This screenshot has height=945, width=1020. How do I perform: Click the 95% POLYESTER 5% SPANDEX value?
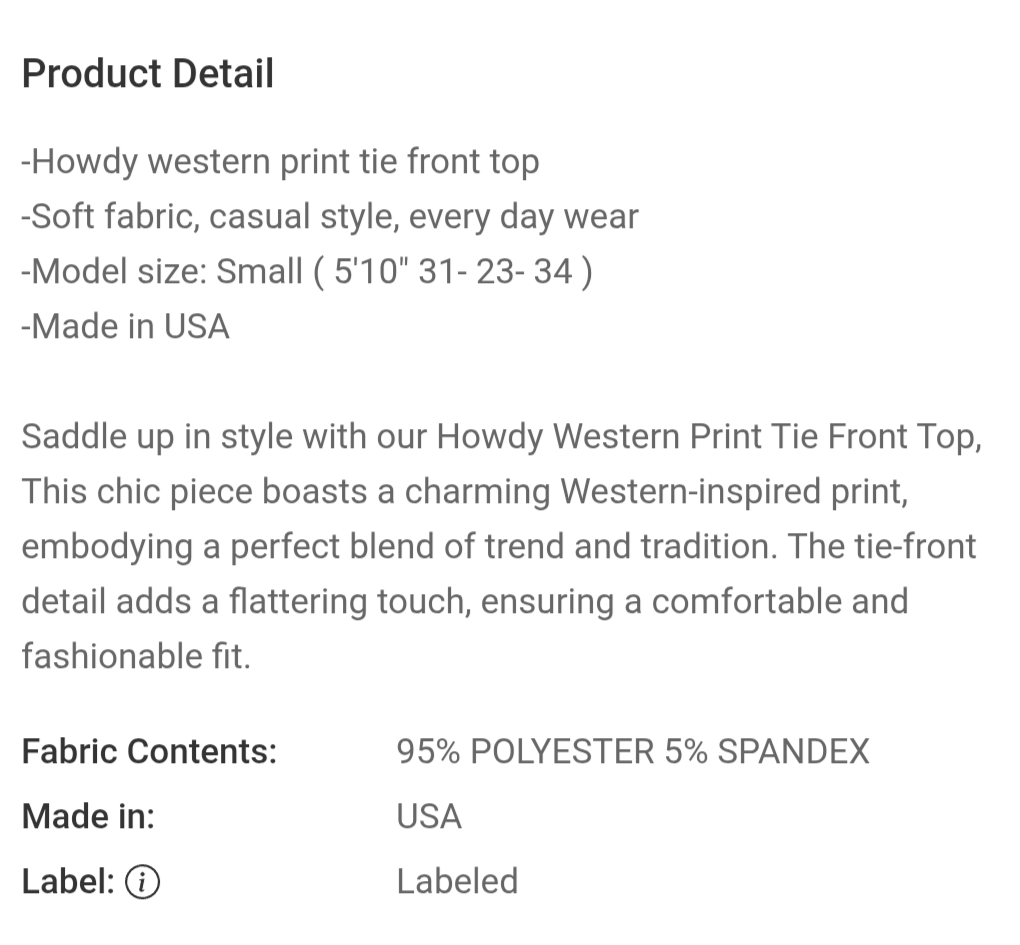coord(633,751)
